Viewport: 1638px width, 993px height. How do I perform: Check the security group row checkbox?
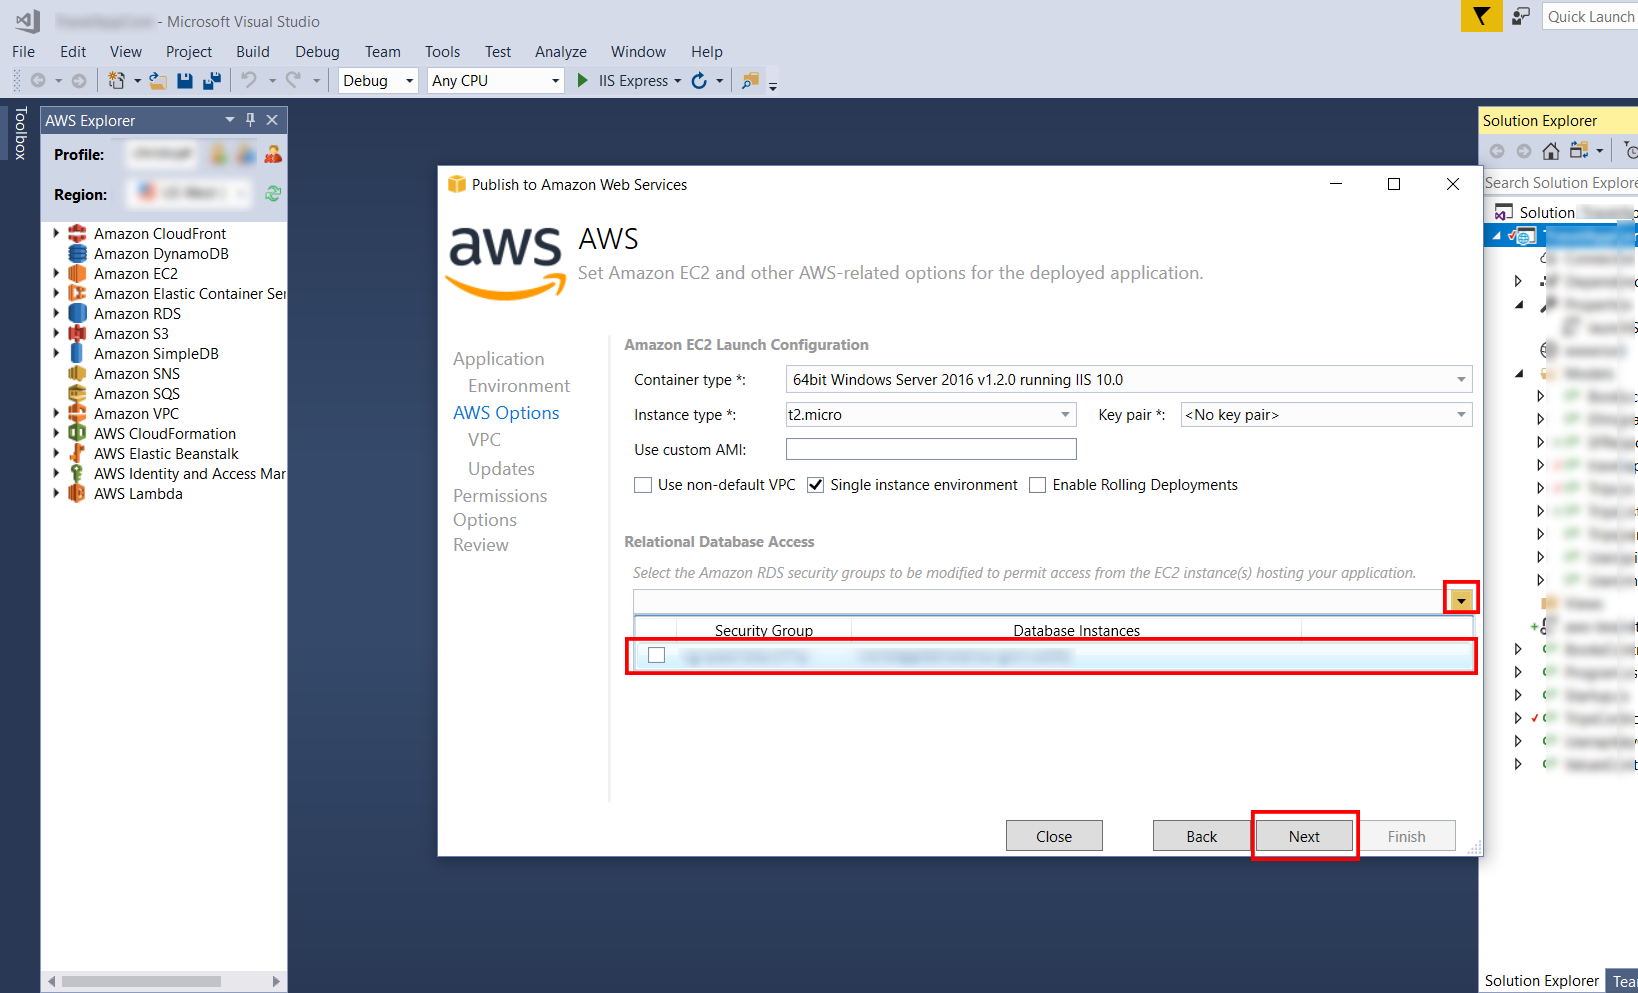[x=657, y=655]
